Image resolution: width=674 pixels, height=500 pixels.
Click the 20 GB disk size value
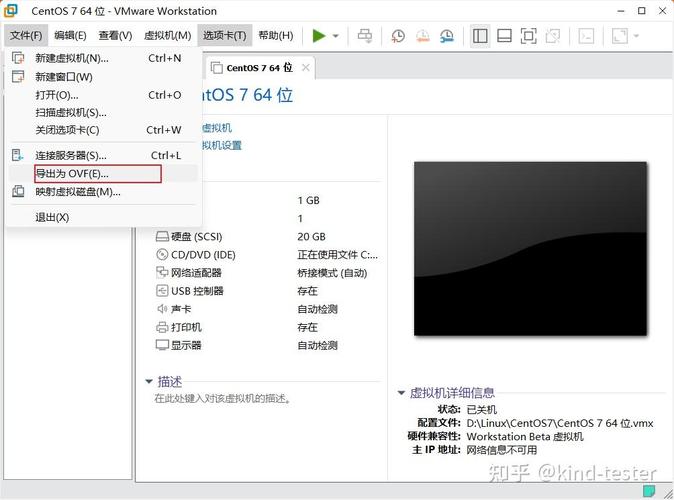(x=311, y=237)
